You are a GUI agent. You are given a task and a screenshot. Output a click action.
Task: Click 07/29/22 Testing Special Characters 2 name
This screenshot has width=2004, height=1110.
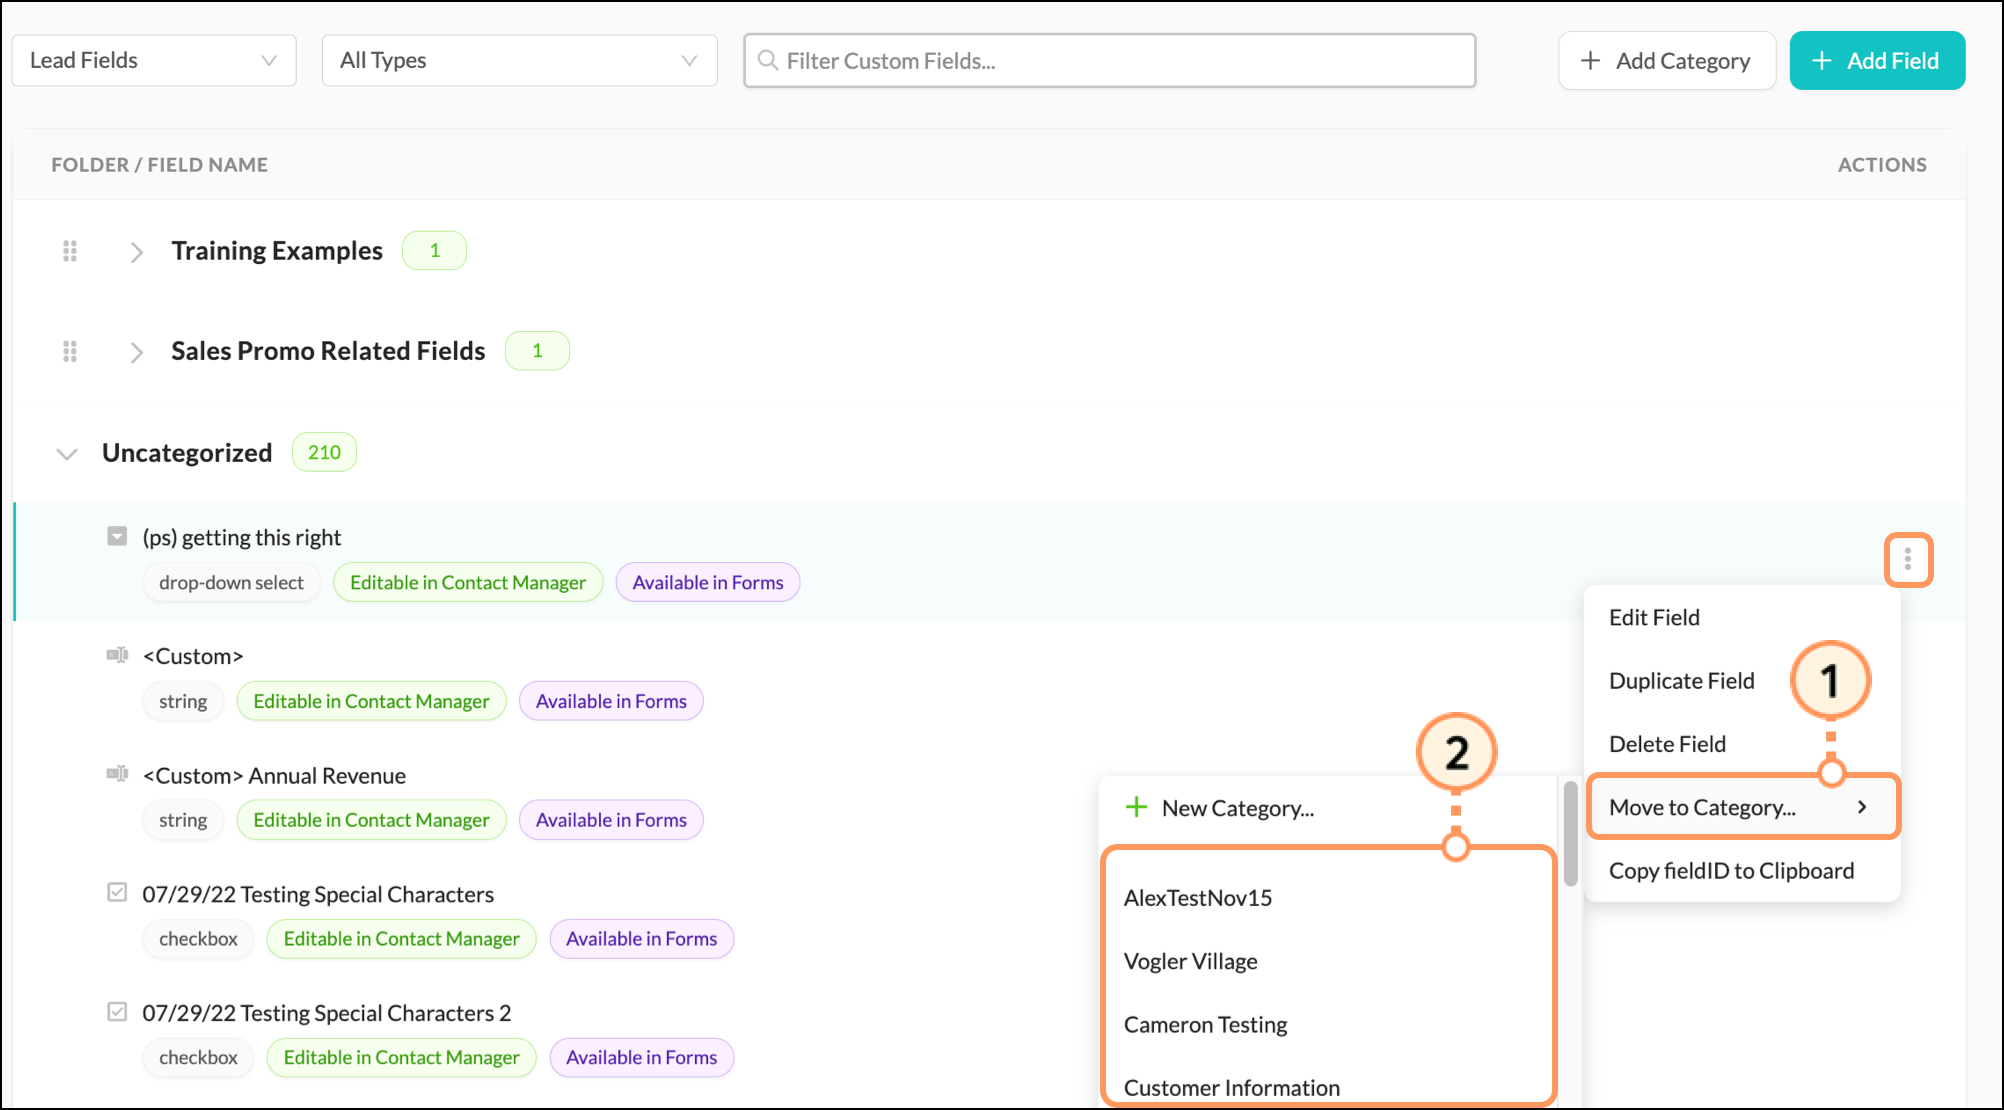tap(326, 1013)
